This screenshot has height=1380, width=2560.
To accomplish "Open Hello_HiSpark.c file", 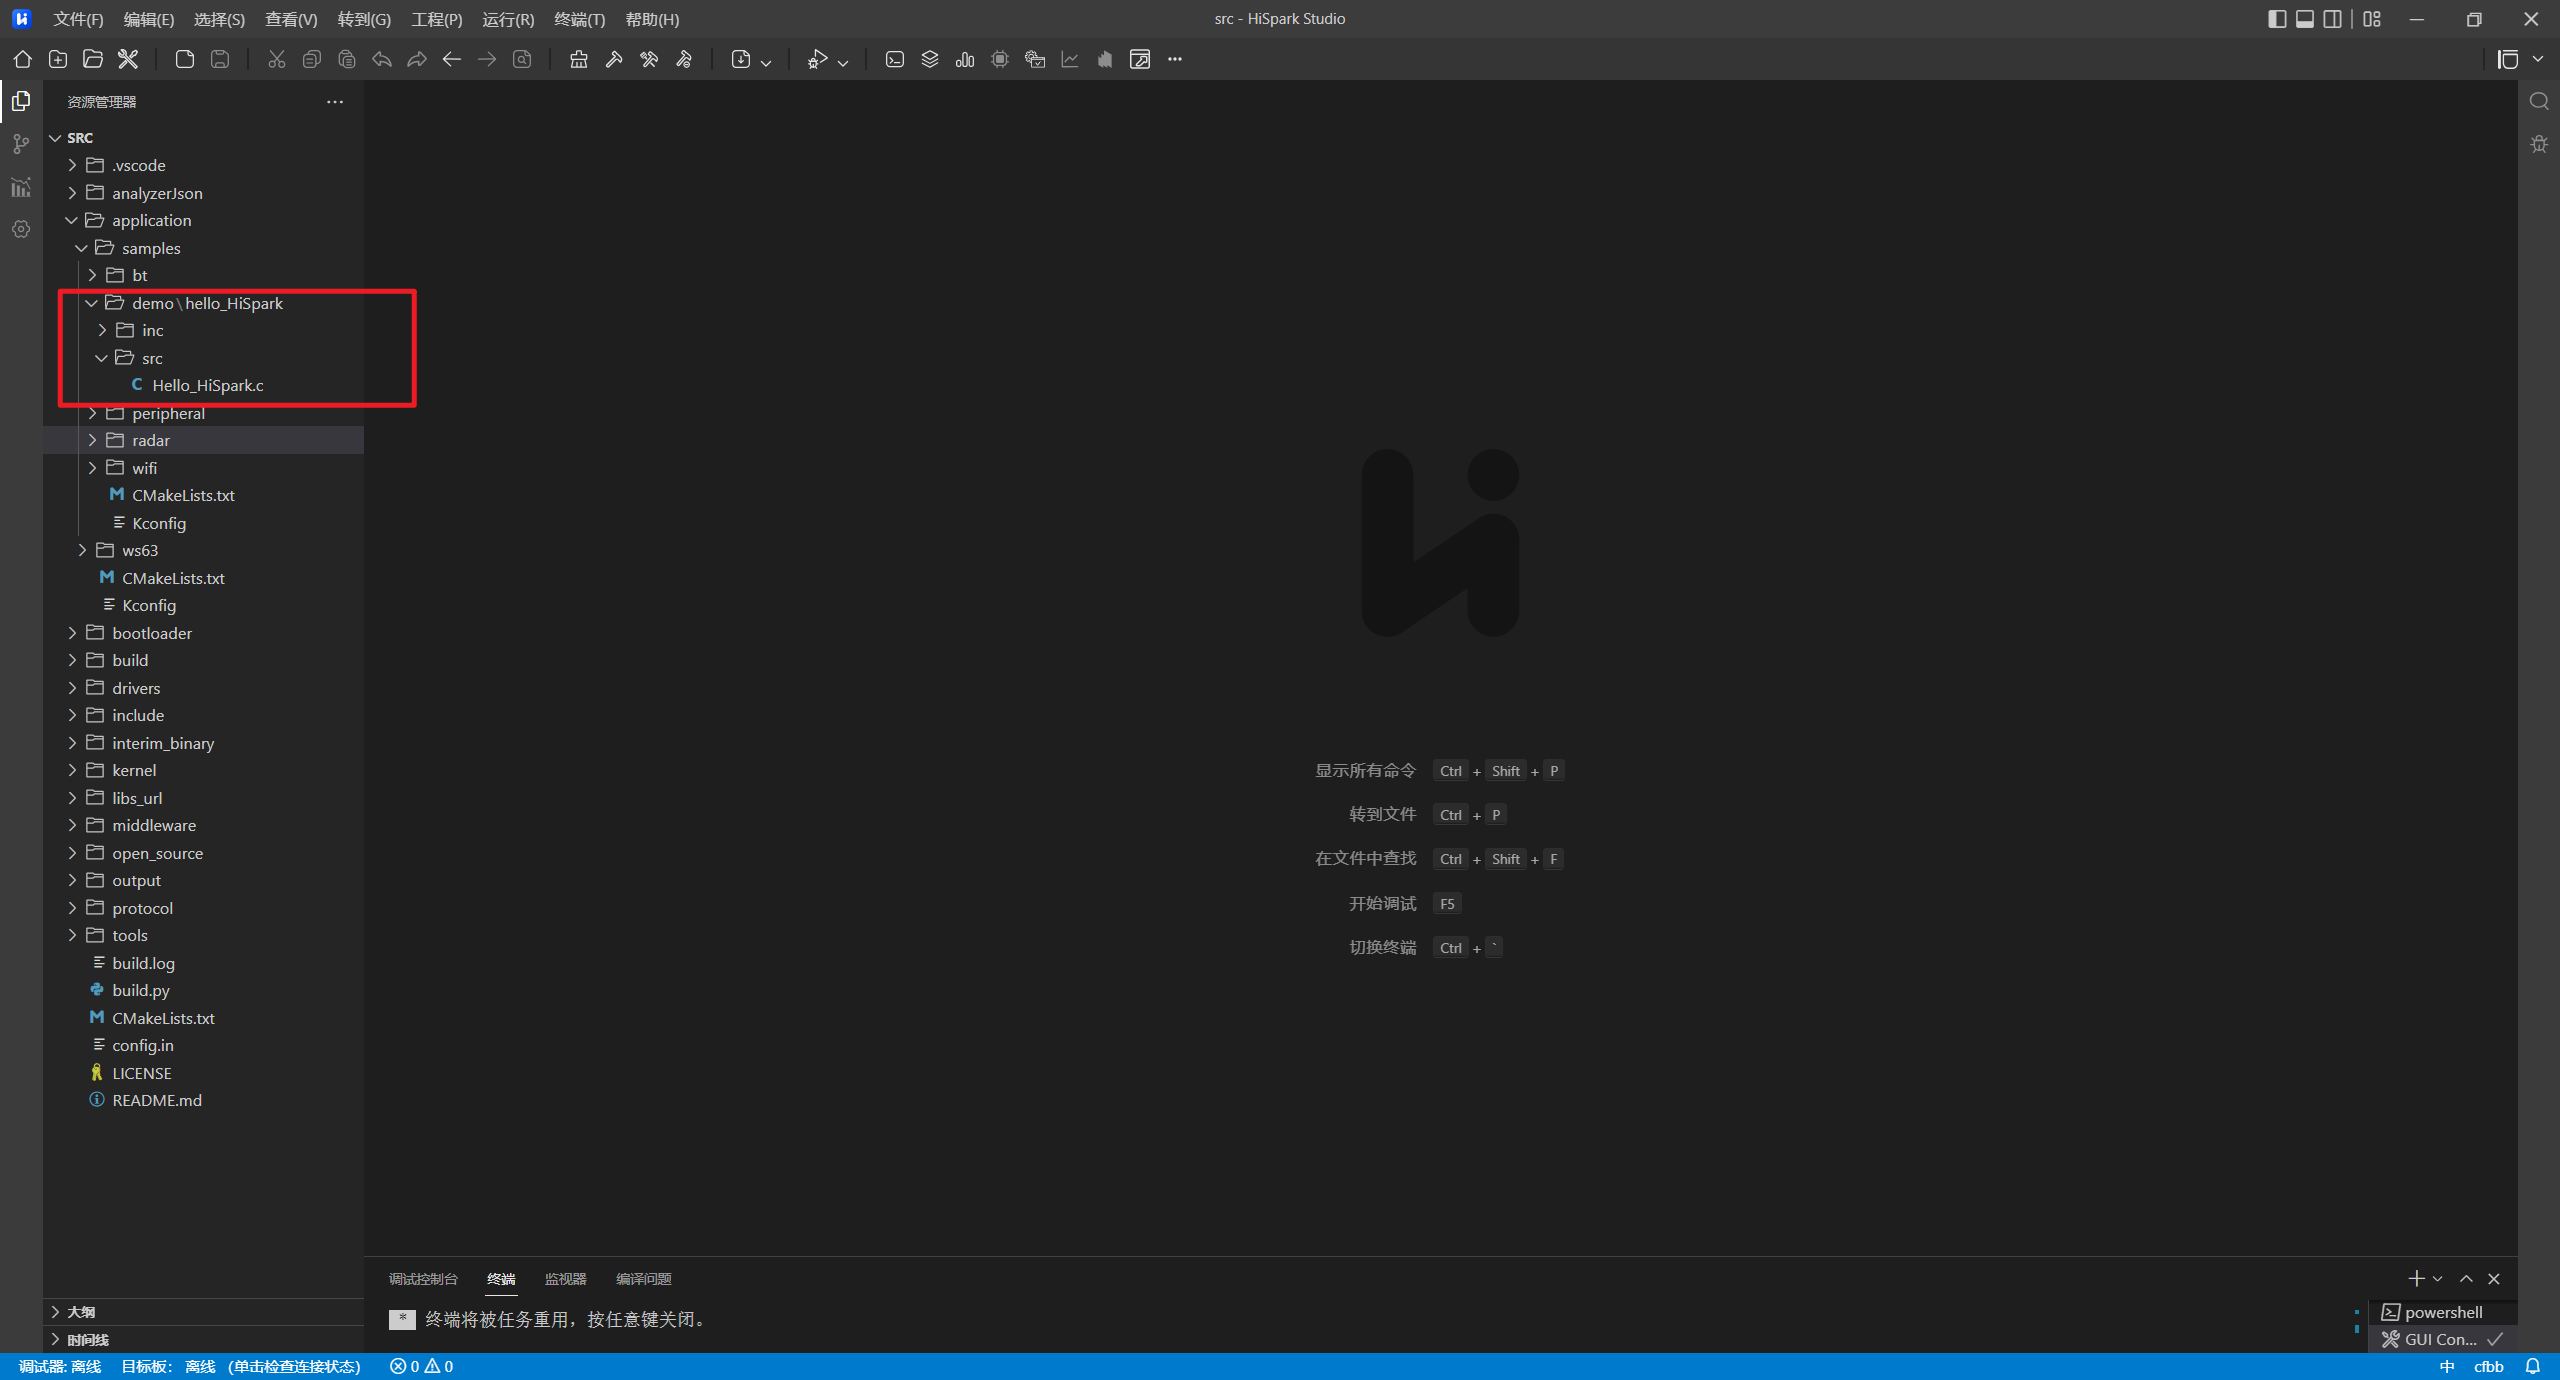I will pyautogui.click(x=208, y=385).
